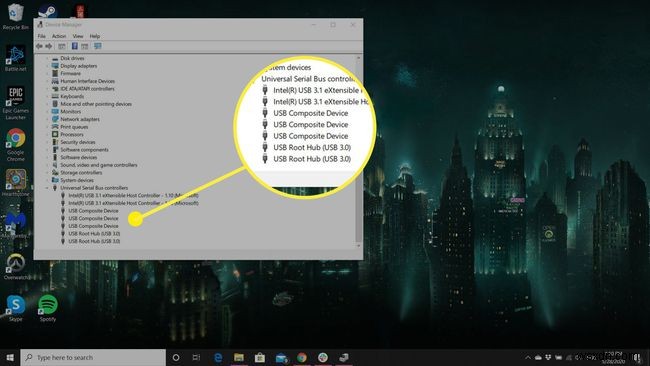
Task: Open the Google Chrome desktop shortcut
Action: click(16, 144)
